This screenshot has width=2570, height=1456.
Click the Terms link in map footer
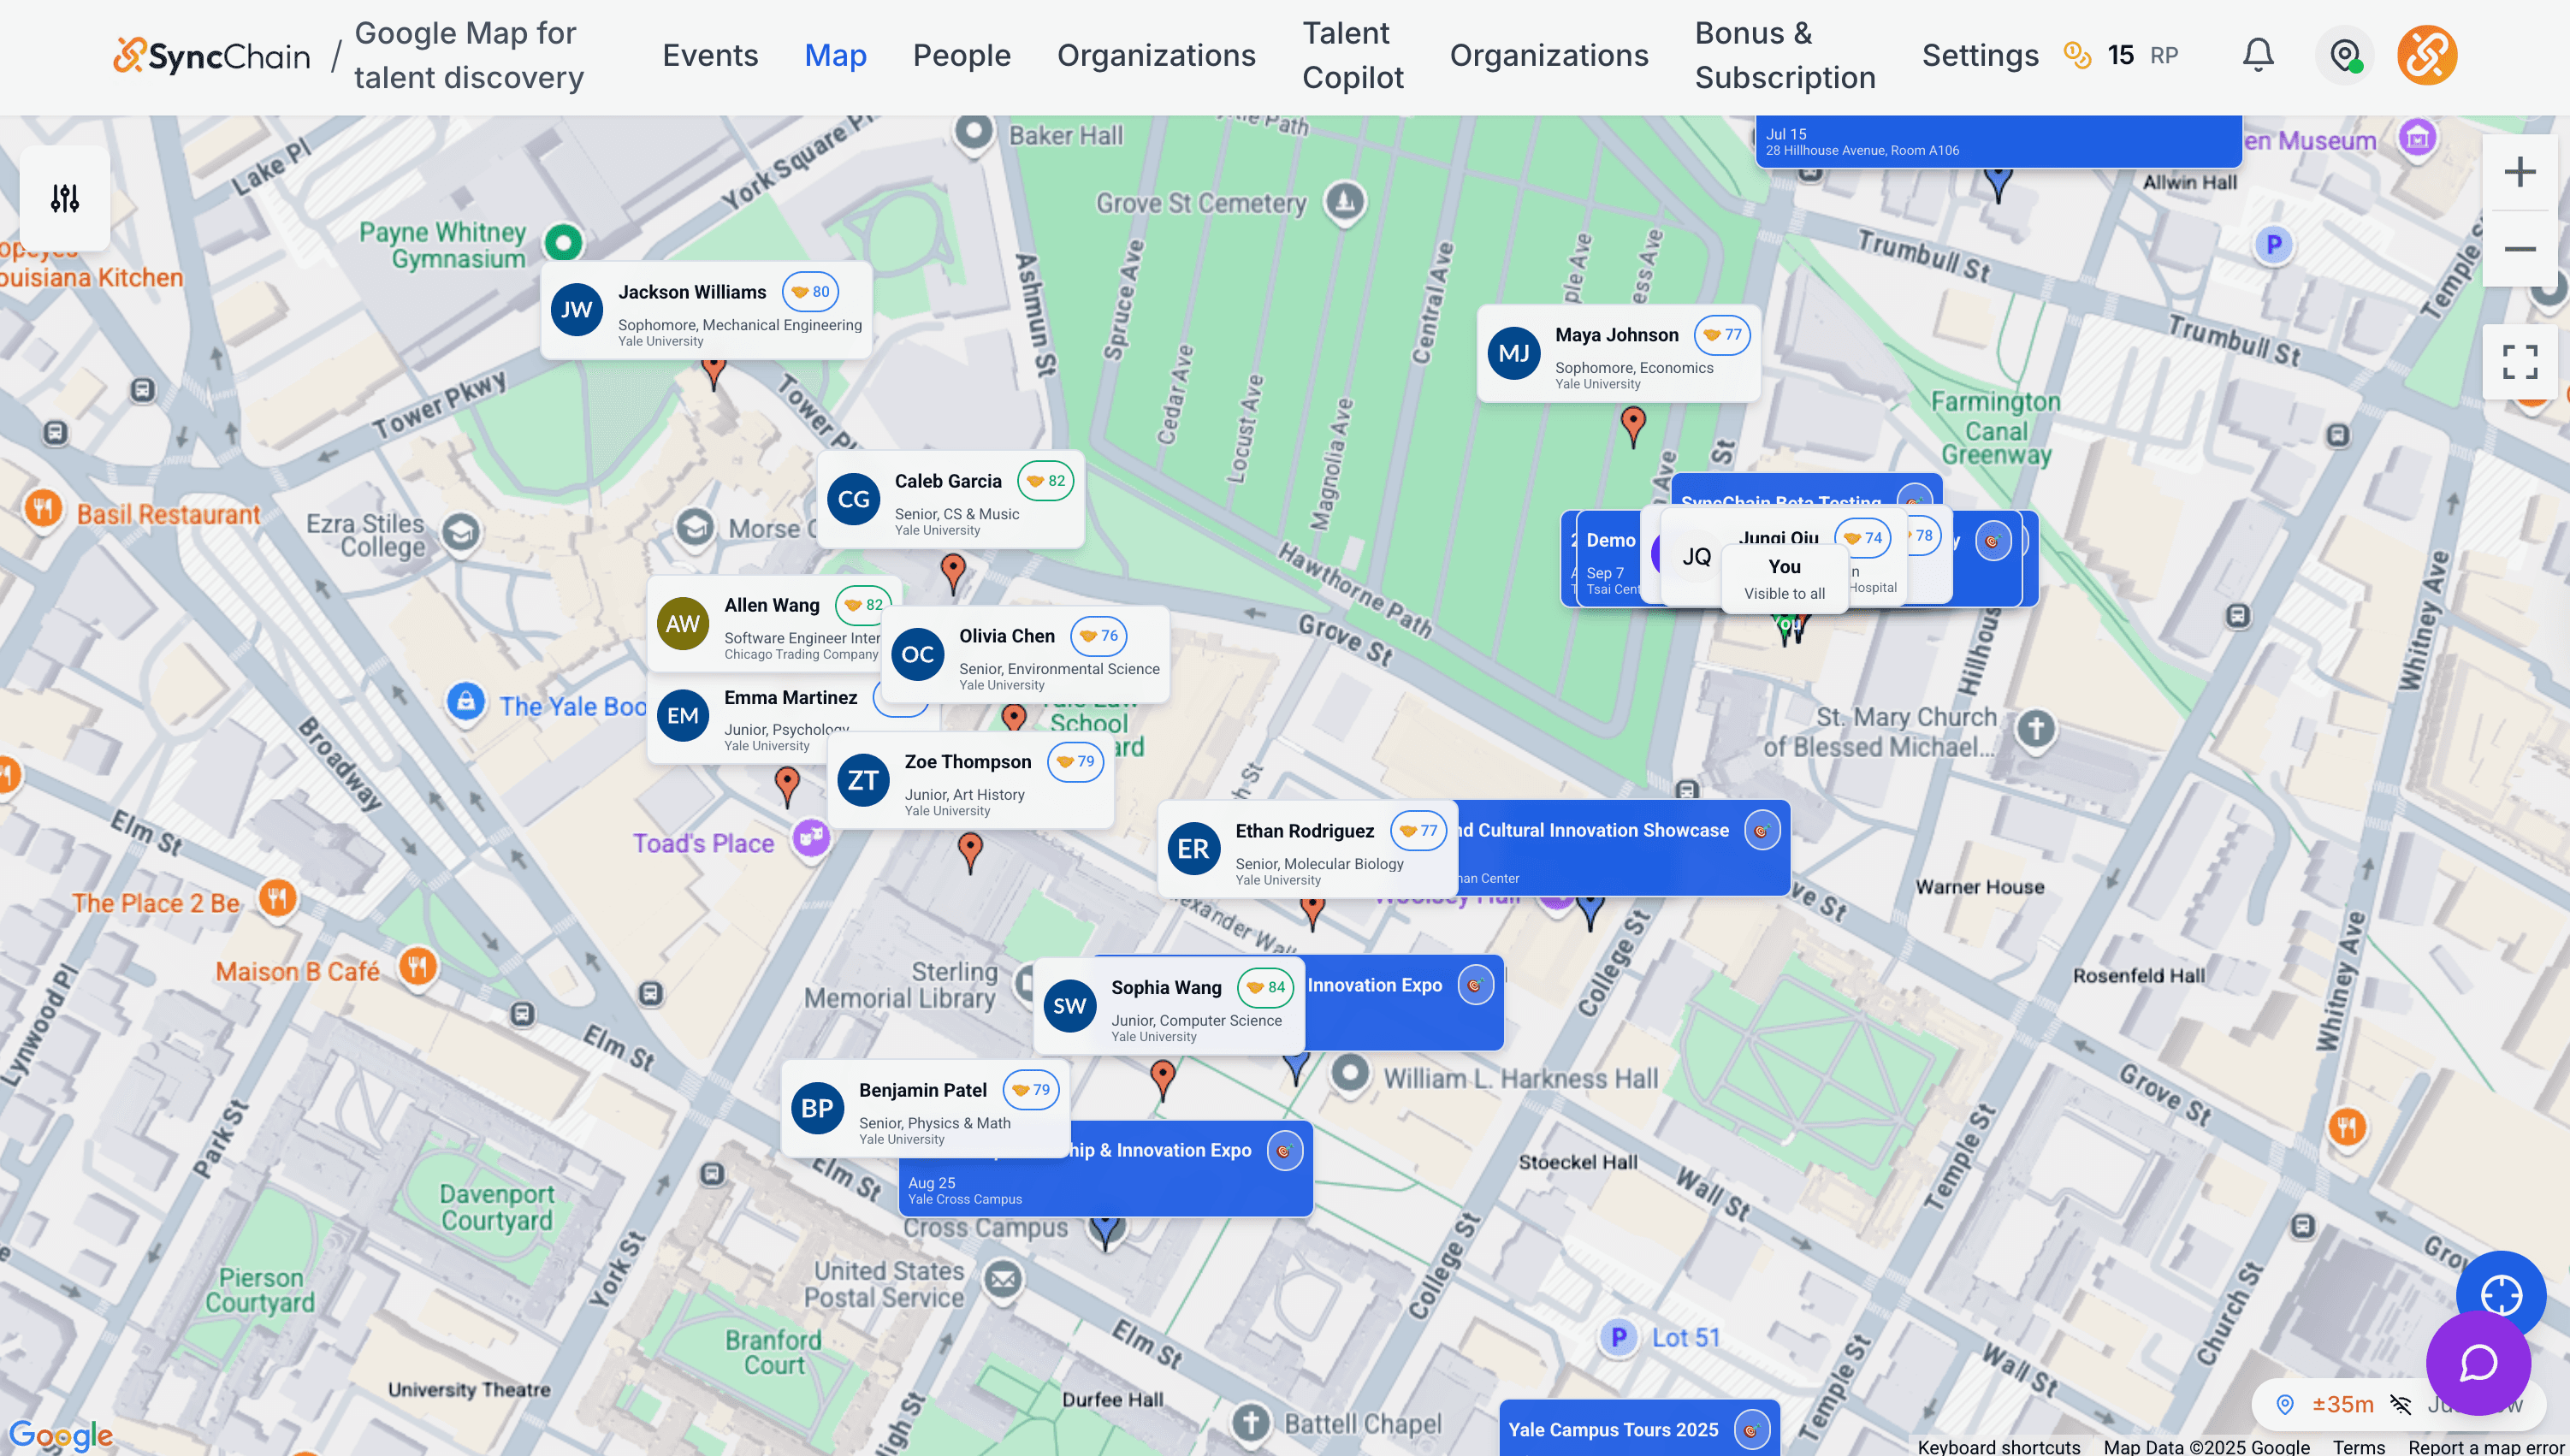[x=2358, y=1446]
